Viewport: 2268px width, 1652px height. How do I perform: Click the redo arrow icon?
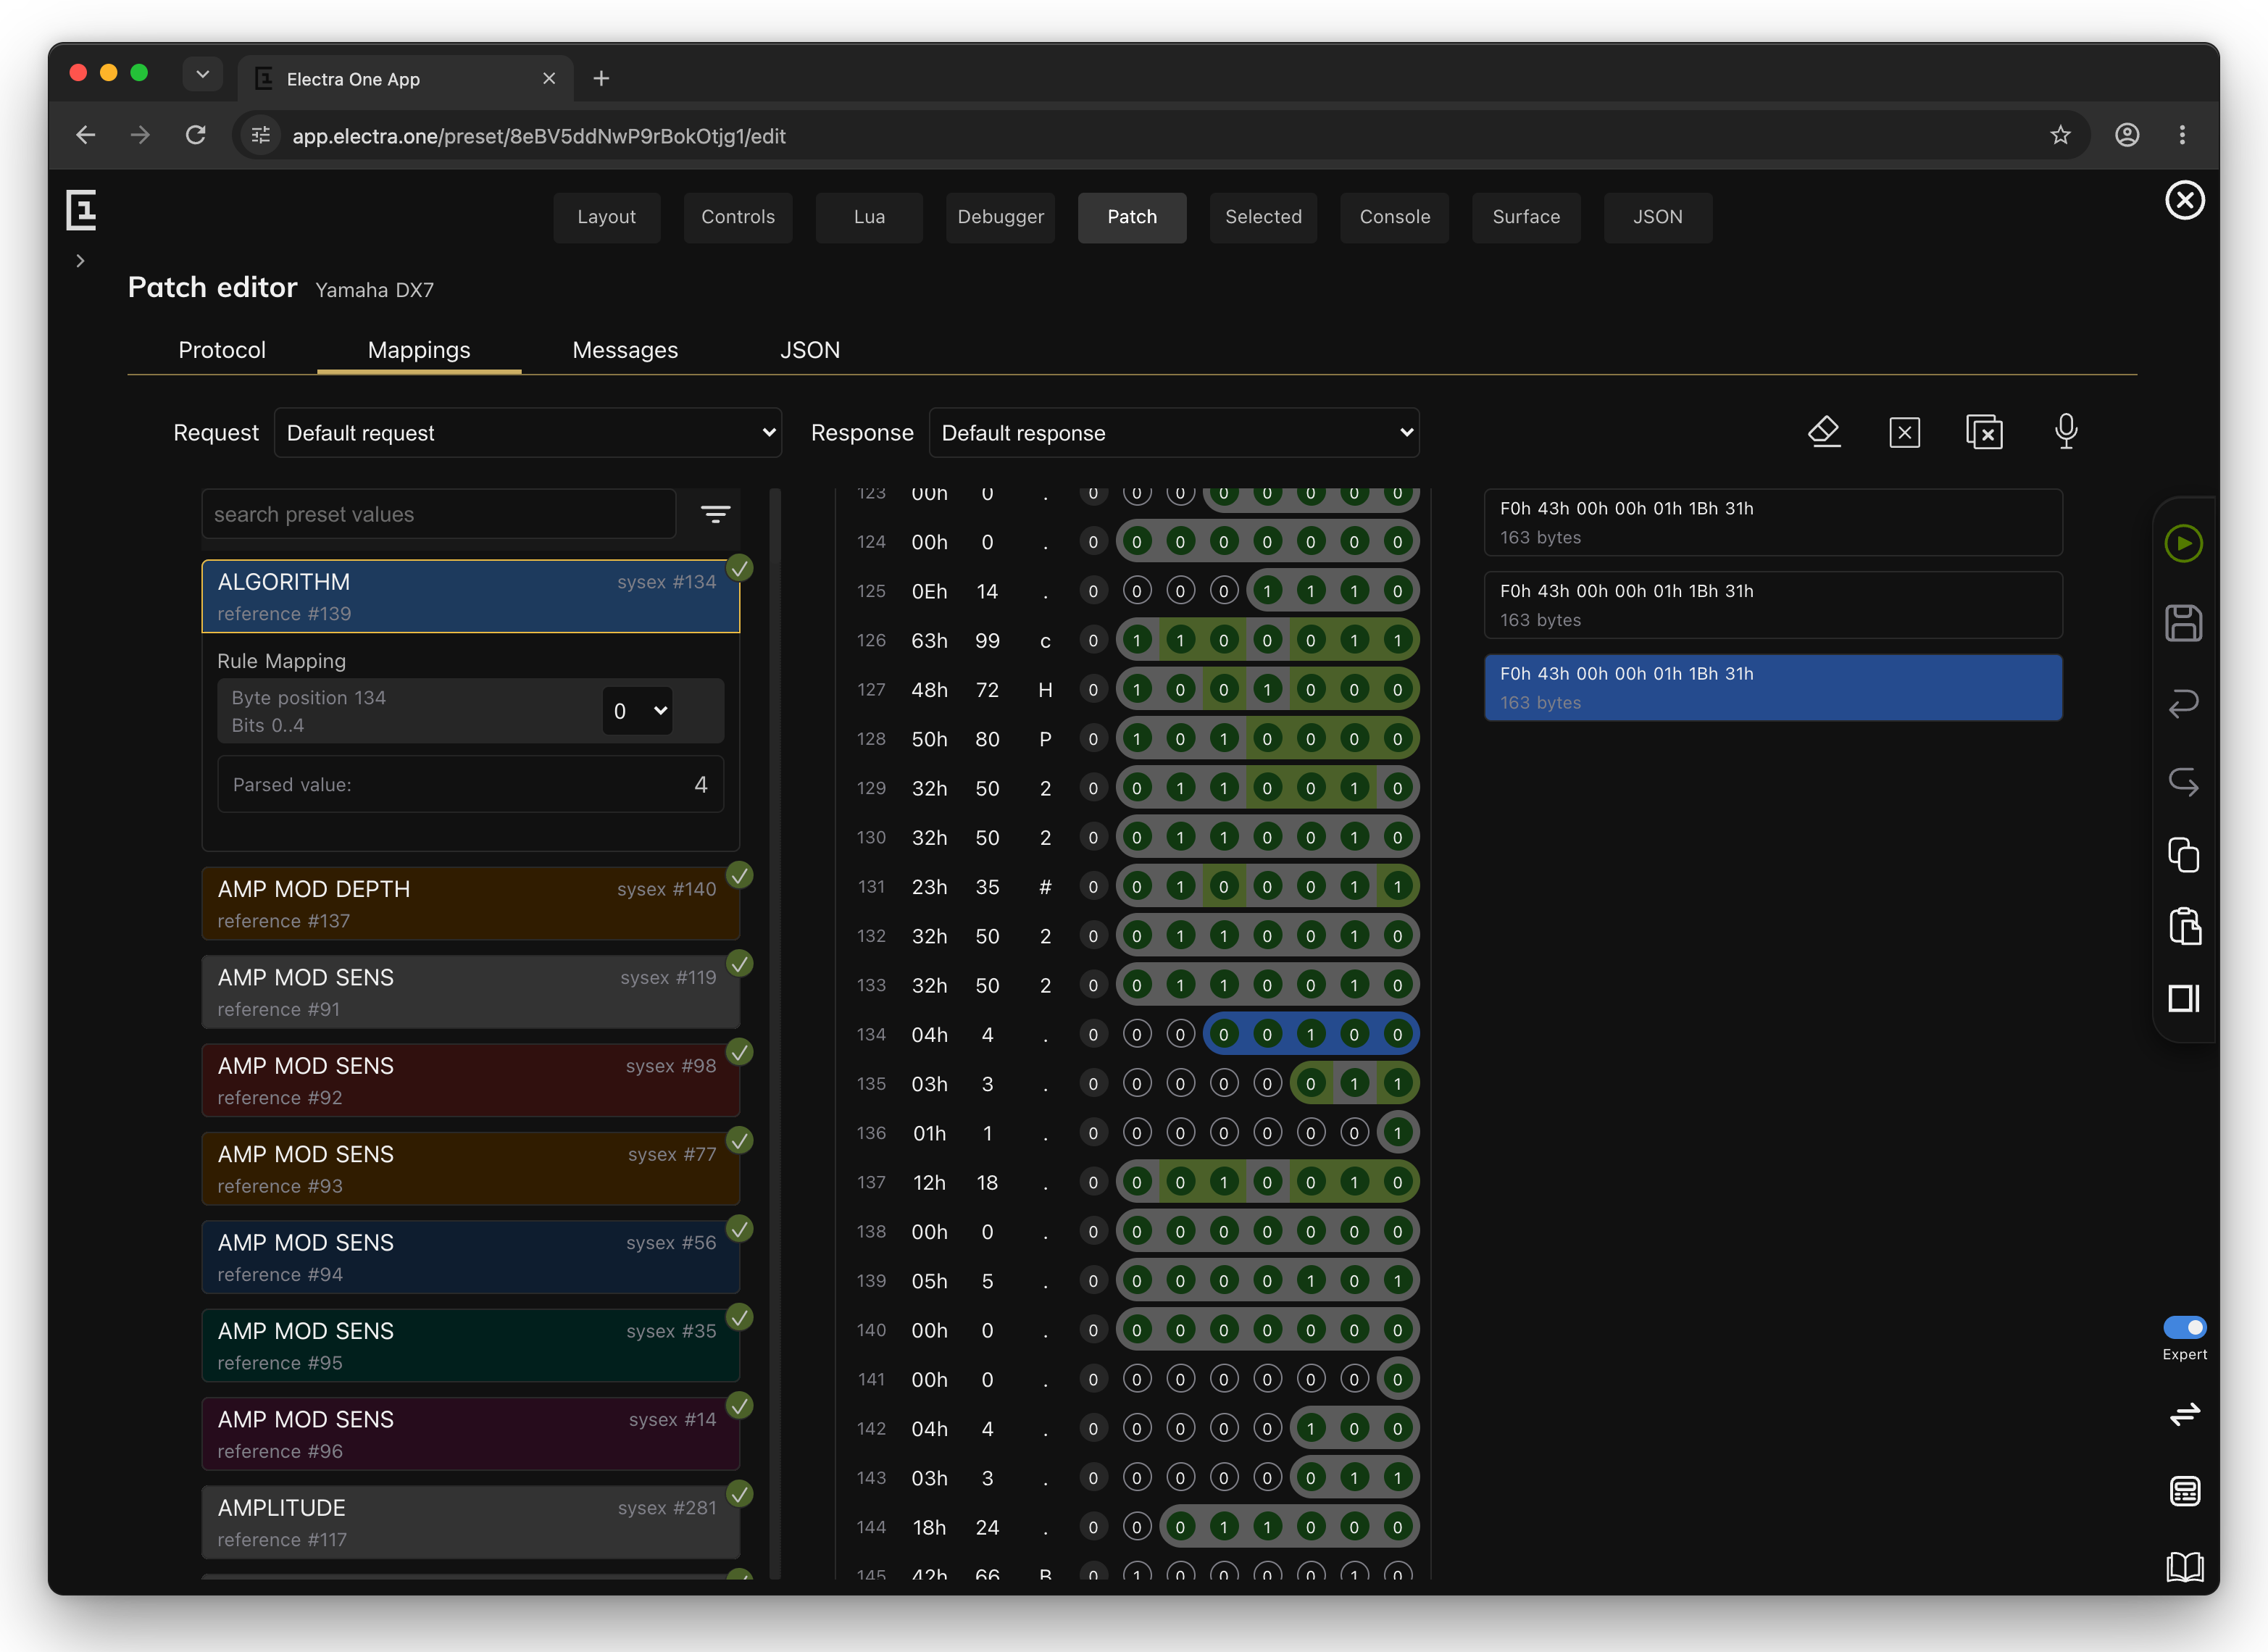(2183, 781)
